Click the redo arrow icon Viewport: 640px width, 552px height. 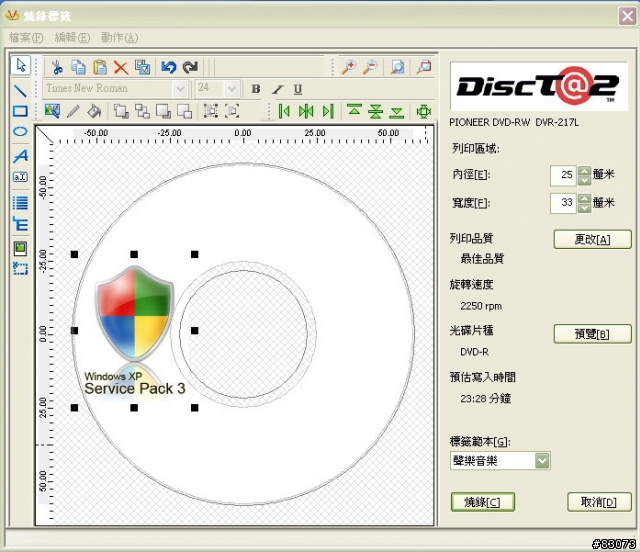coord(190,67)
